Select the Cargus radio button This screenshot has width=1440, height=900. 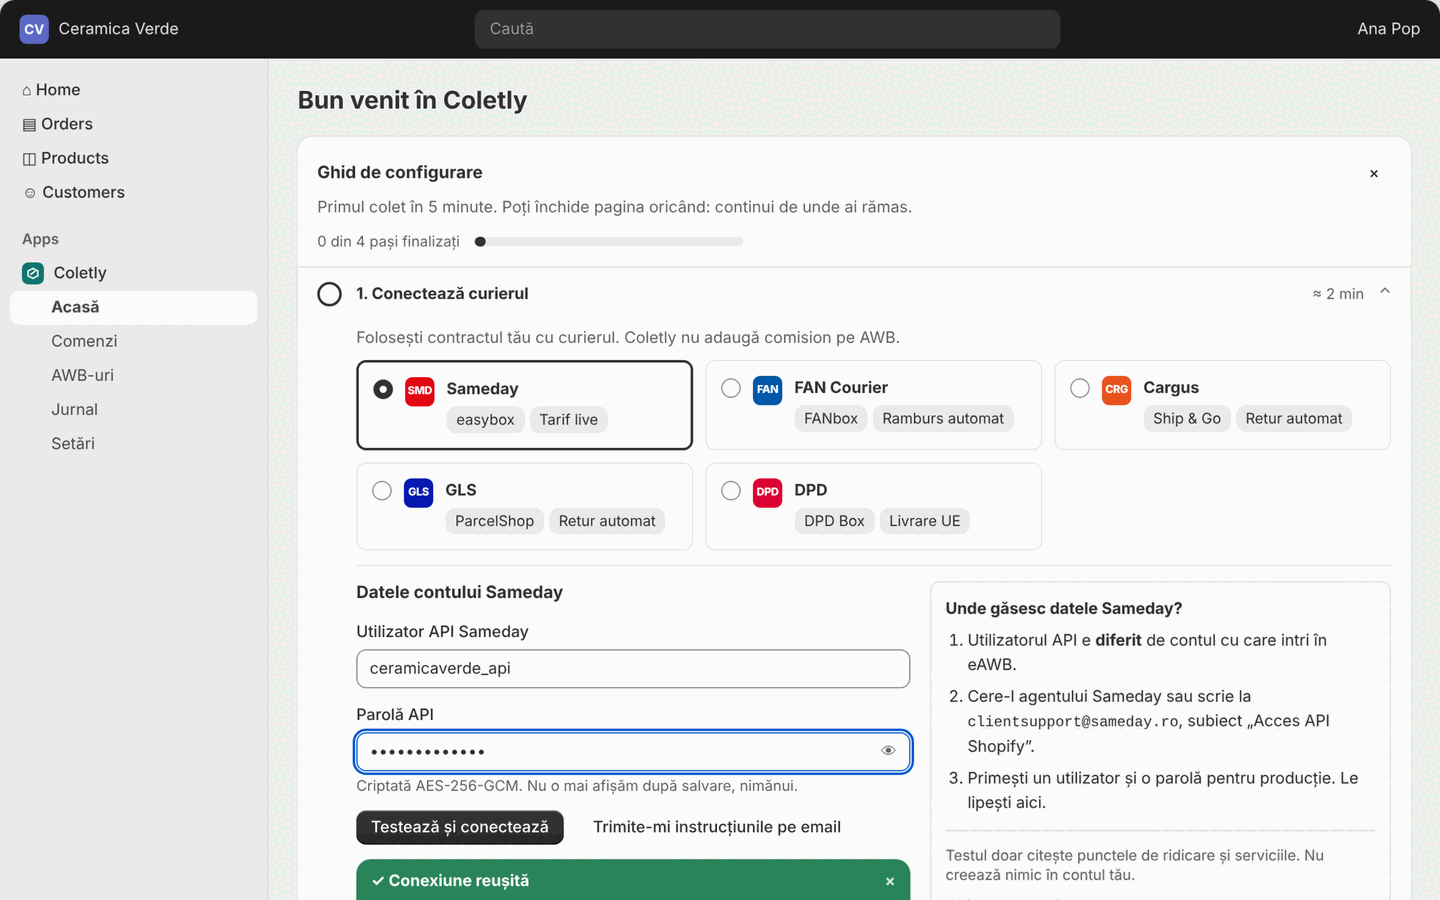point(1080,388)
